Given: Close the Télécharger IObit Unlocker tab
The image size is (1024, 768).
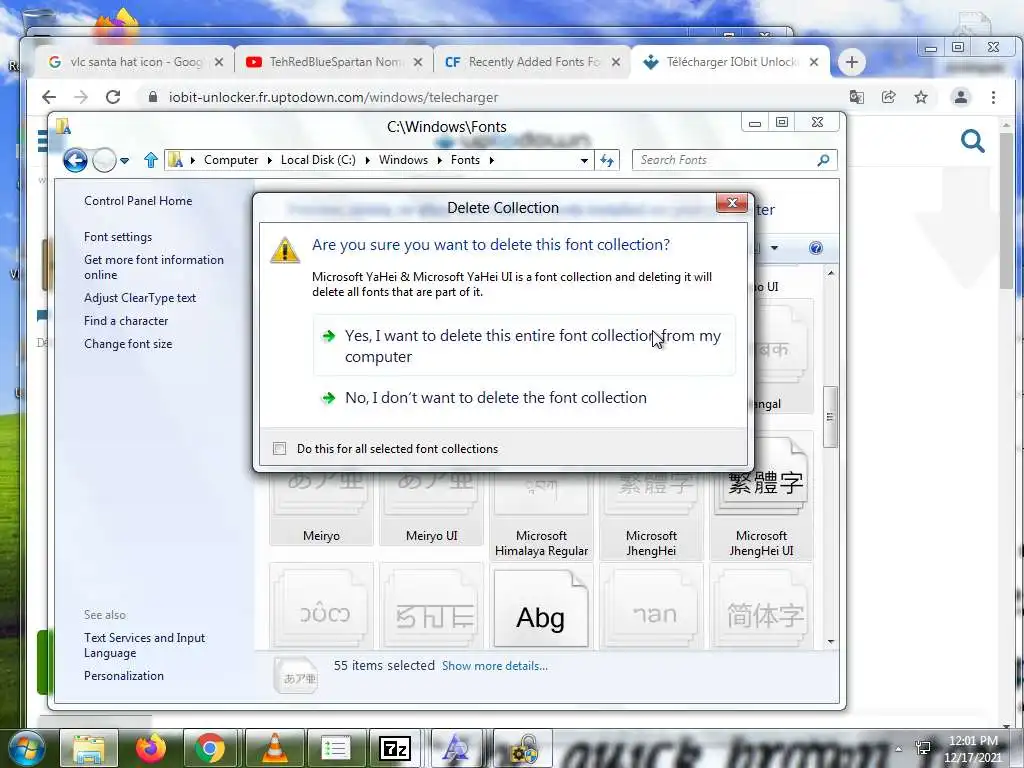Looking at the screenshot, I should pos(814,62).
